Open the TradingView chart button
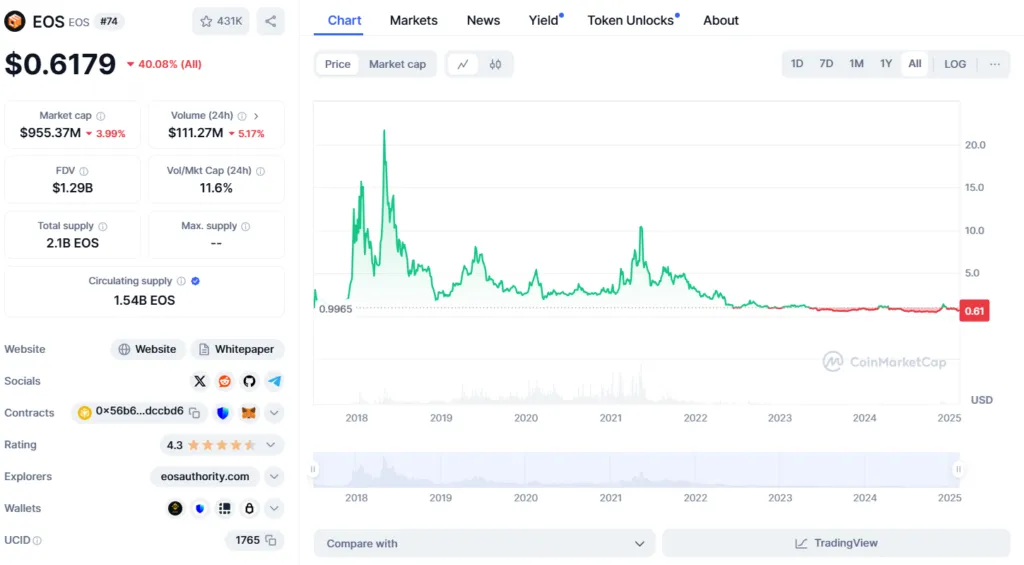 pyautogui.click(x=836, y=543)
